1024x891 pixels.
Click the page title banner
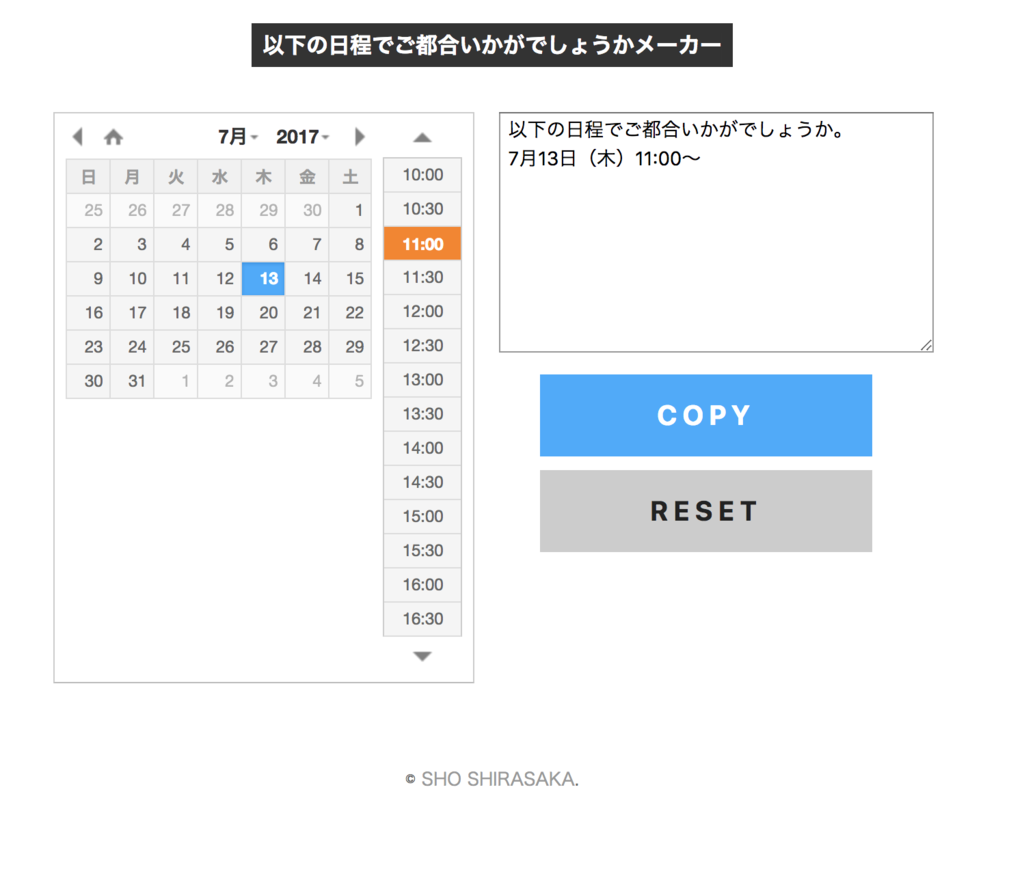492,45
